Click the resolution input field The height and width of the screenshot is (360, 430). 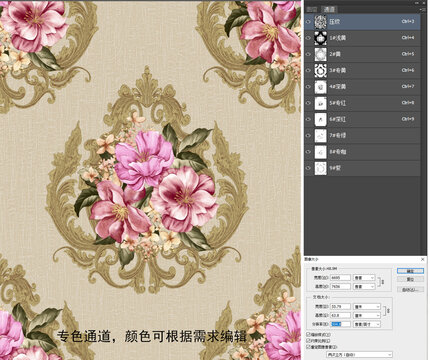pos(340,324)
